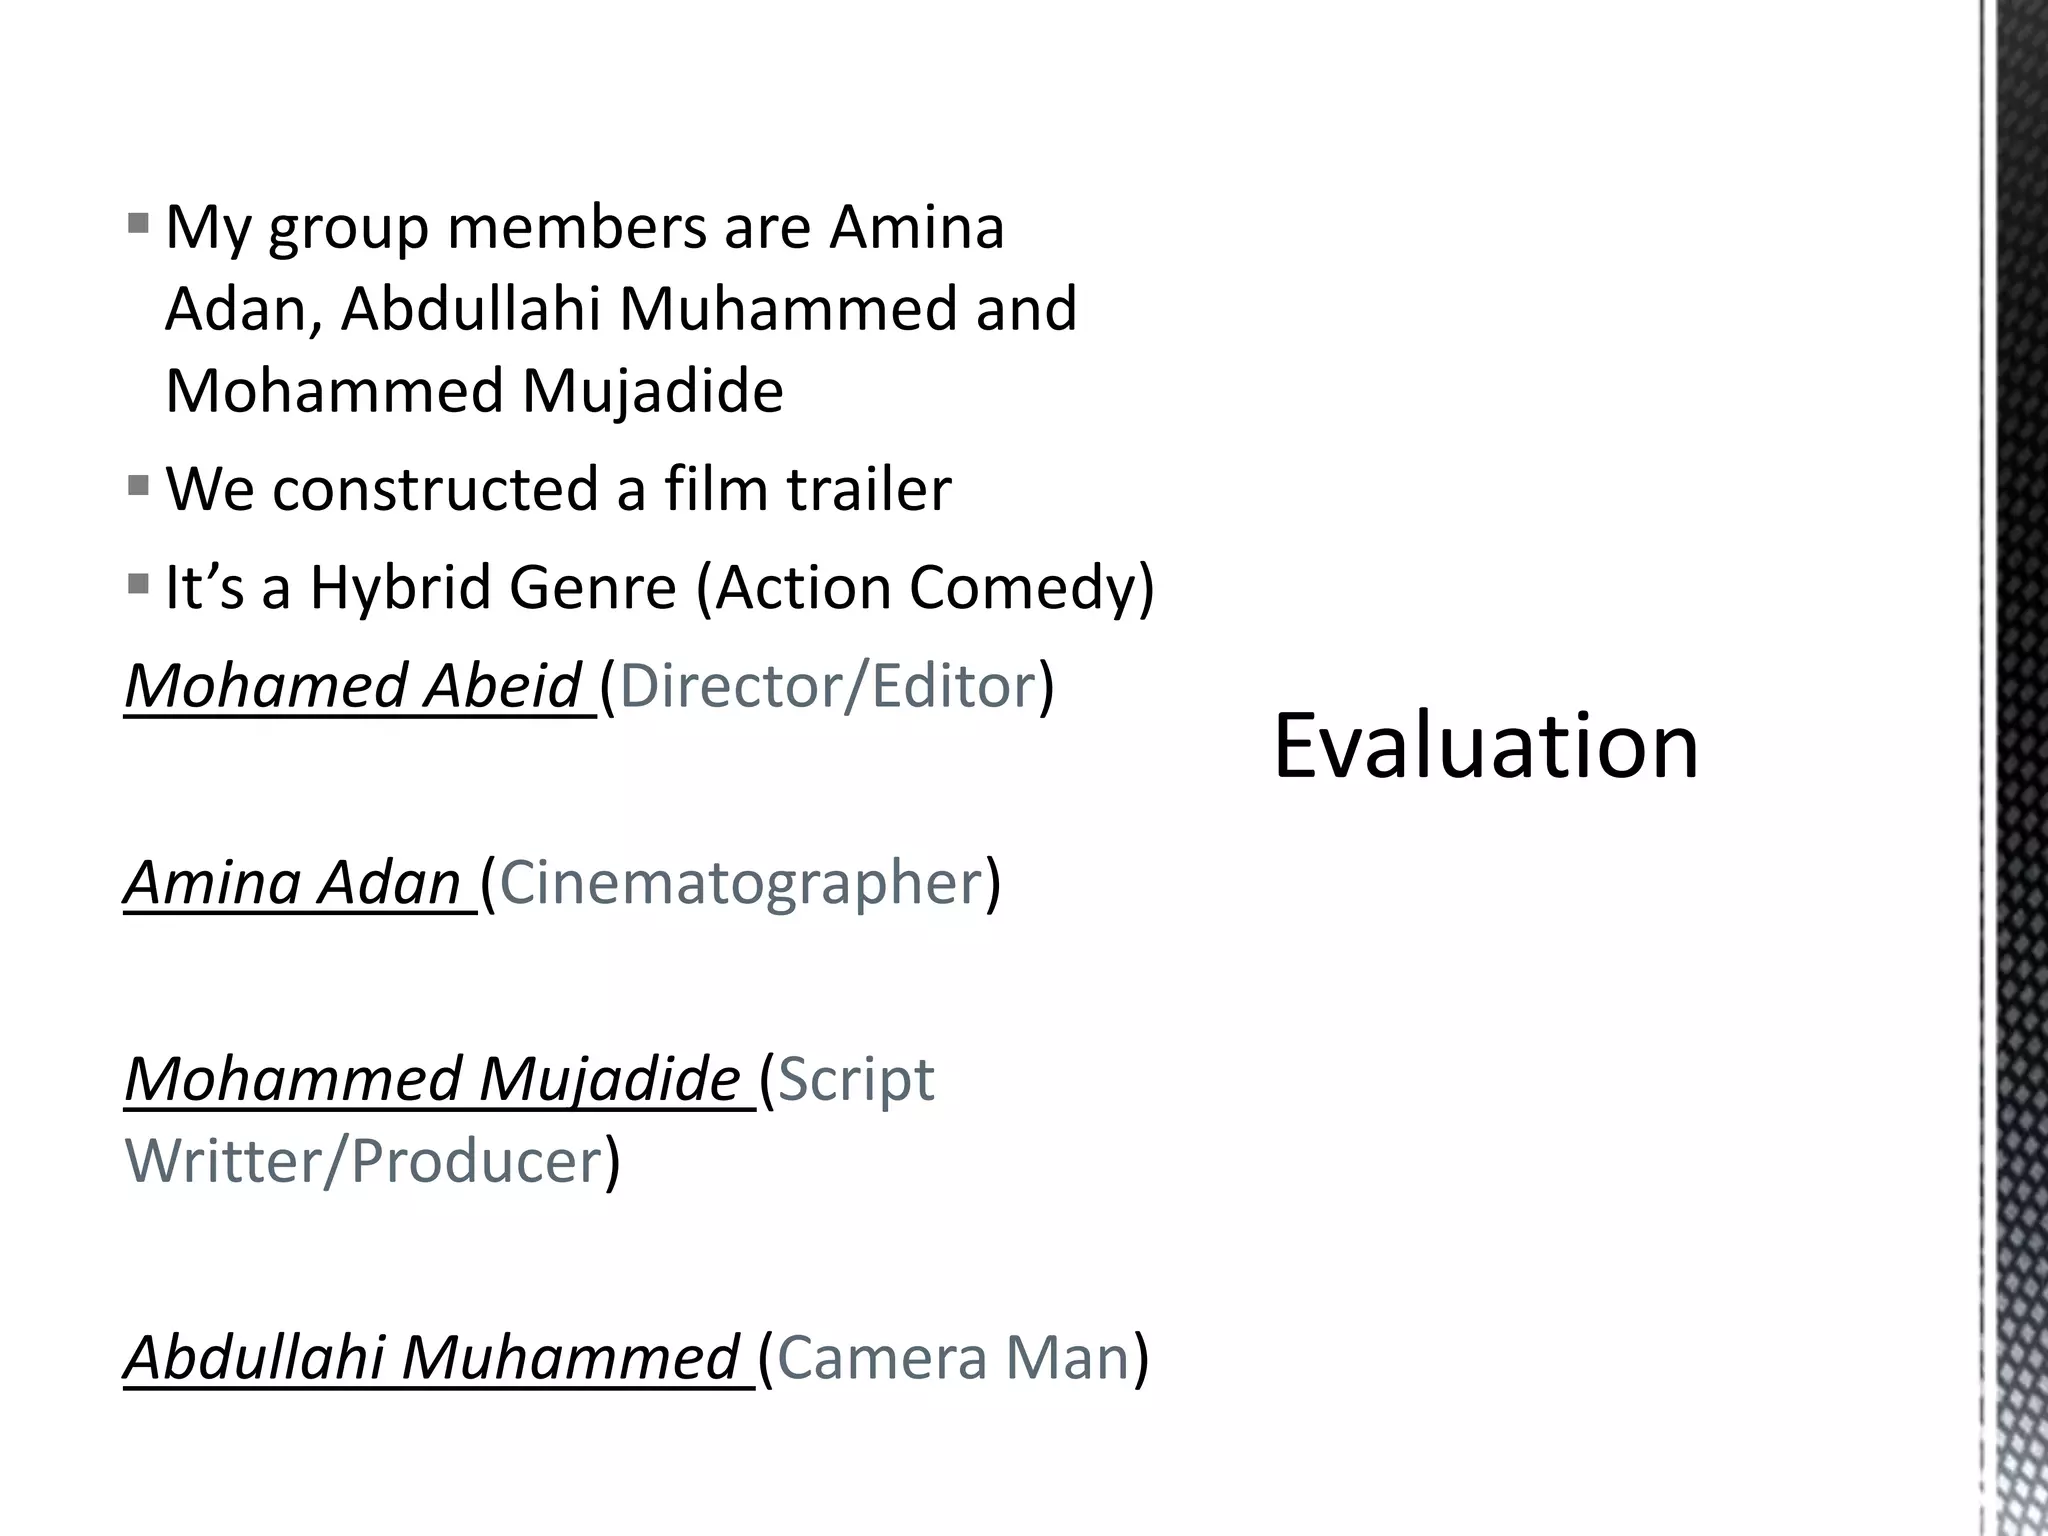The height and width of the screenshot is (1536, 2048).
Task: Click the grey word Script
Action: pos(856,1080)
